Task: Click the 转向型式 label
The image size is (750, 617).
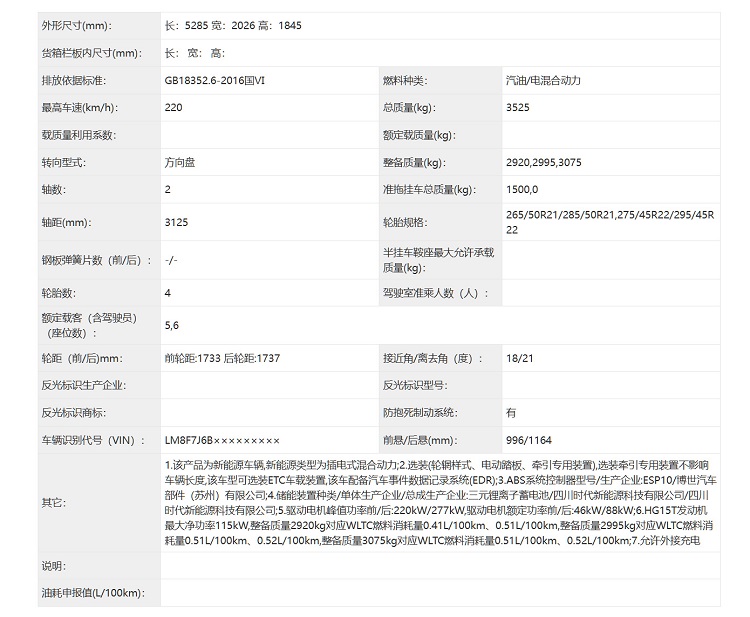Action: [x=64, y=163]
